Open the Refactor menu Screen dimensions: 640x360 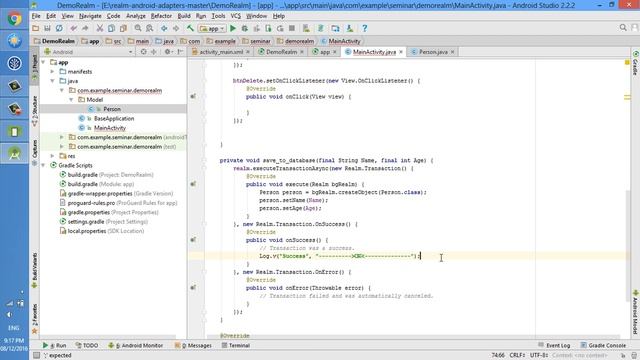161,16
